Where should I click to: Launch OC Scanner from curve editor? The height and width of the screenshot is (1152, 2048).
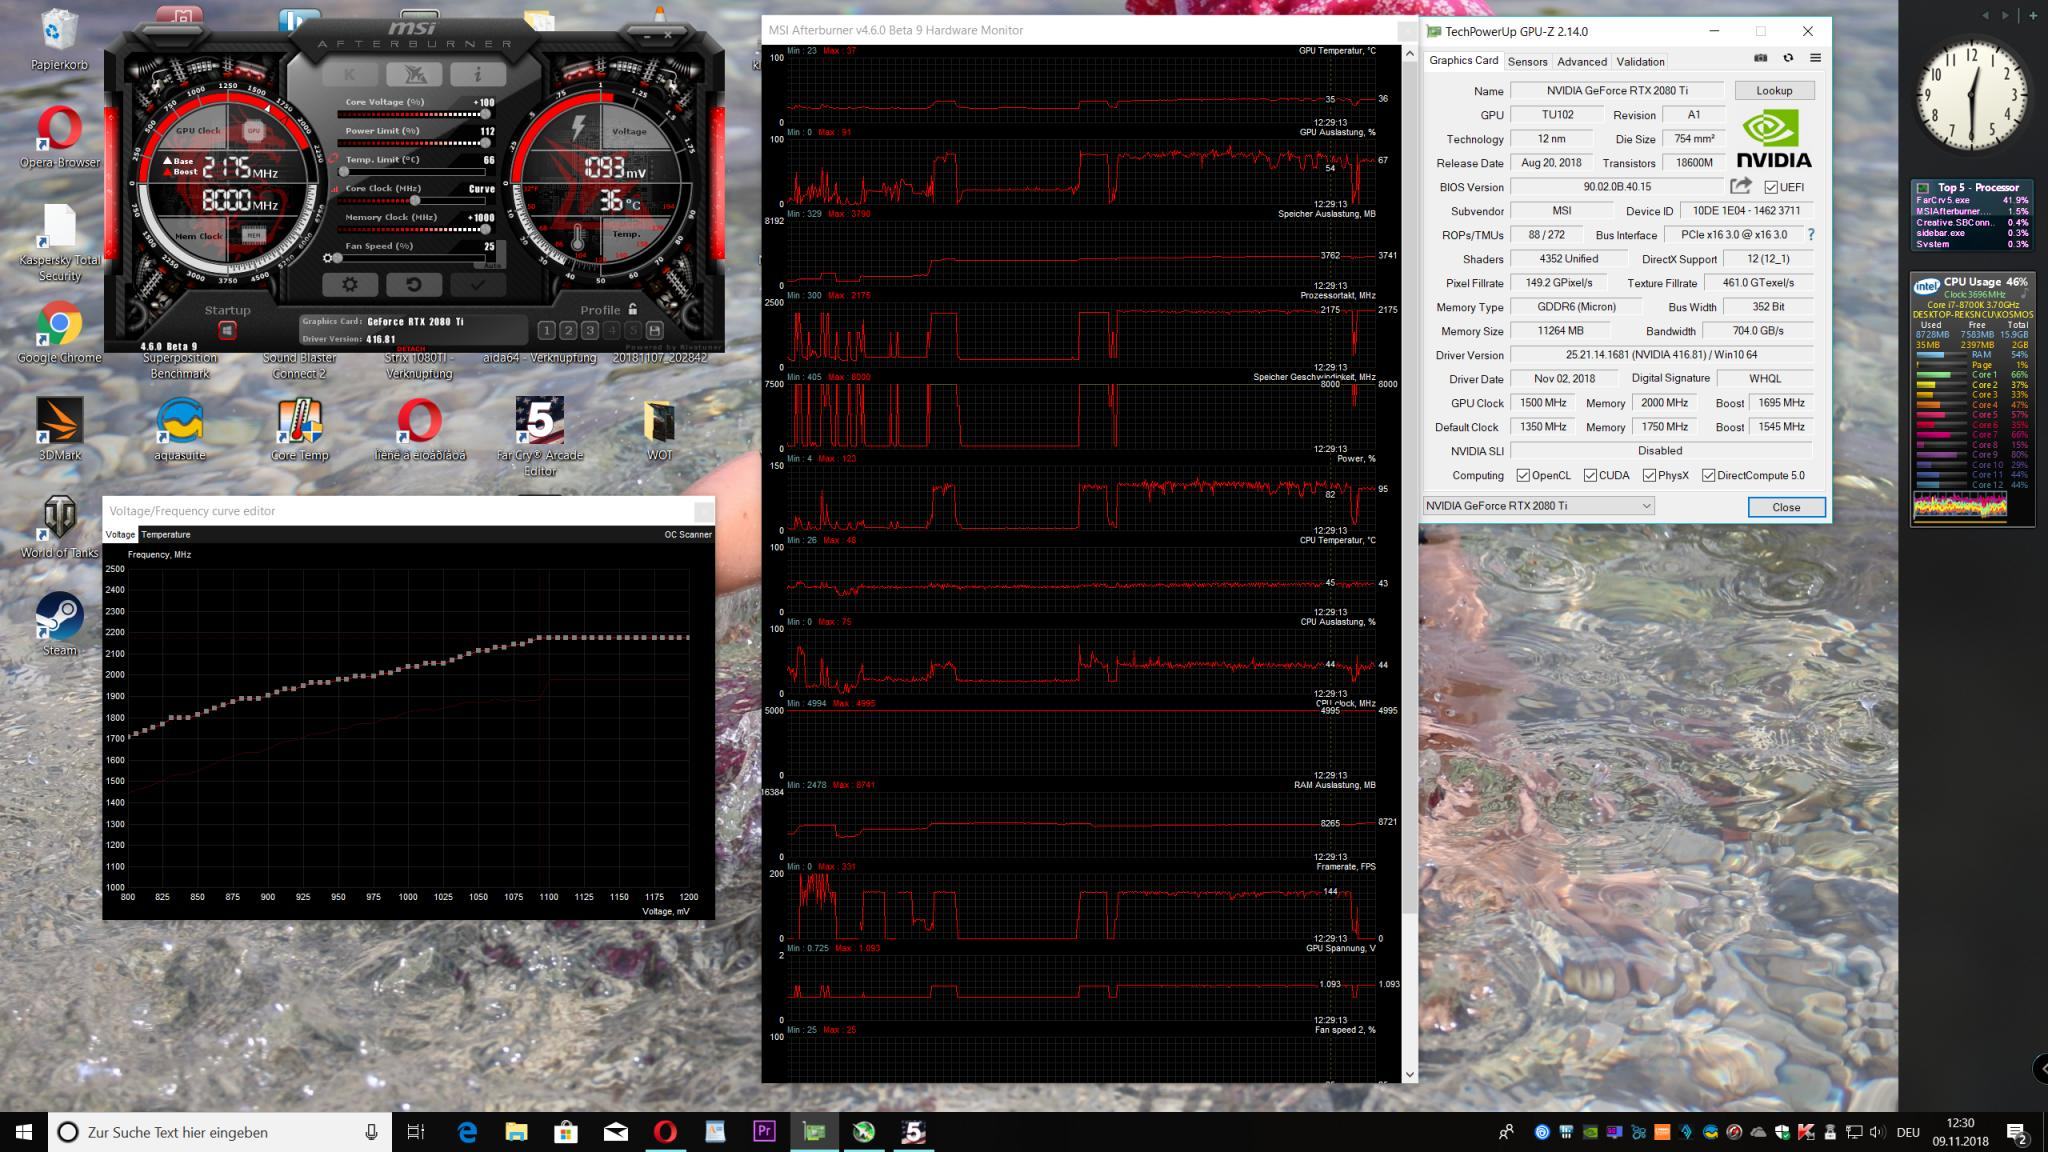coord(688,535)
